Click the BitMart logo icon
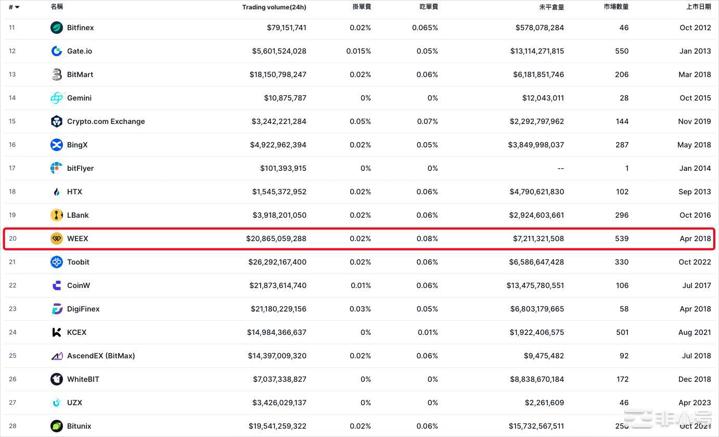 [56, 74]
